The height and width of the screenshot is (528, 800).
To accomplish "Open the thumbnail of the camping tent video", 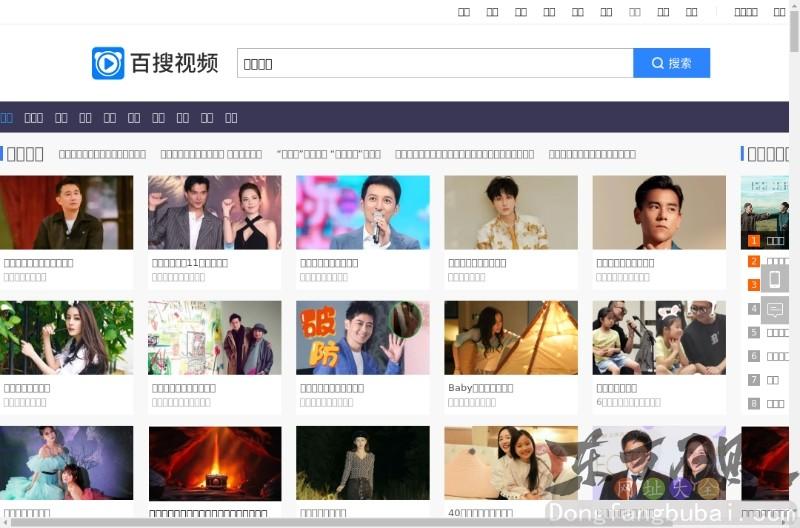I will [x=510, y=338].
